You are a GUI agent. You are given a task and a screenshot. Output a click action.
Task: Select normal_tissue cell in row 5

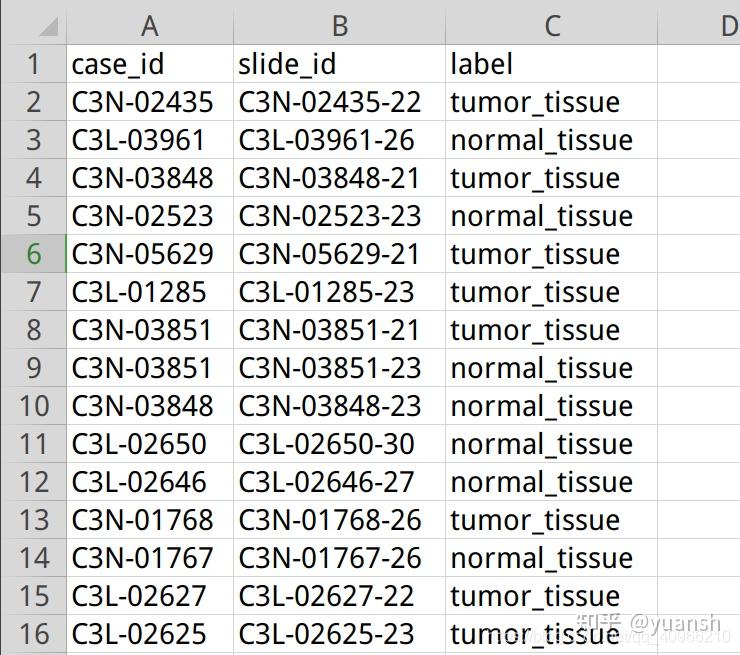(551, 216)
